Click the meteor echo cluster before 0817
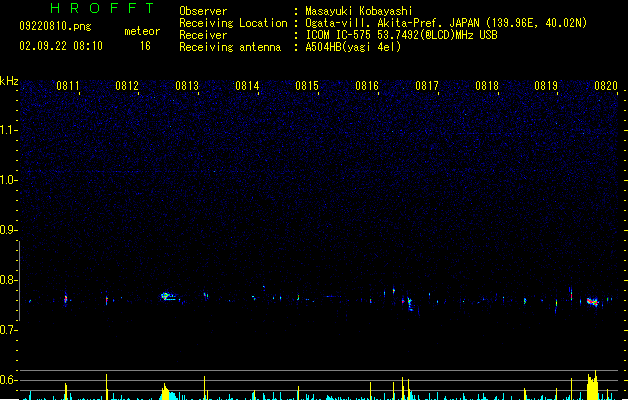629x400 pixels. pyautogui.click(x=408, y=303)
